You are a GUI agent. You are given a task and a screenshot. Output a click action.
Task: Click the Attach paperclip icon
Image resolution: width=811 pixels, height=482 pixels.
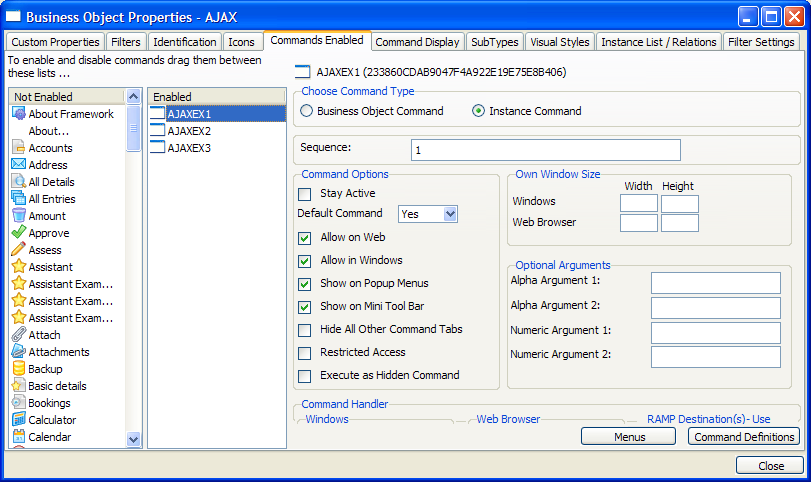(19, 335)
